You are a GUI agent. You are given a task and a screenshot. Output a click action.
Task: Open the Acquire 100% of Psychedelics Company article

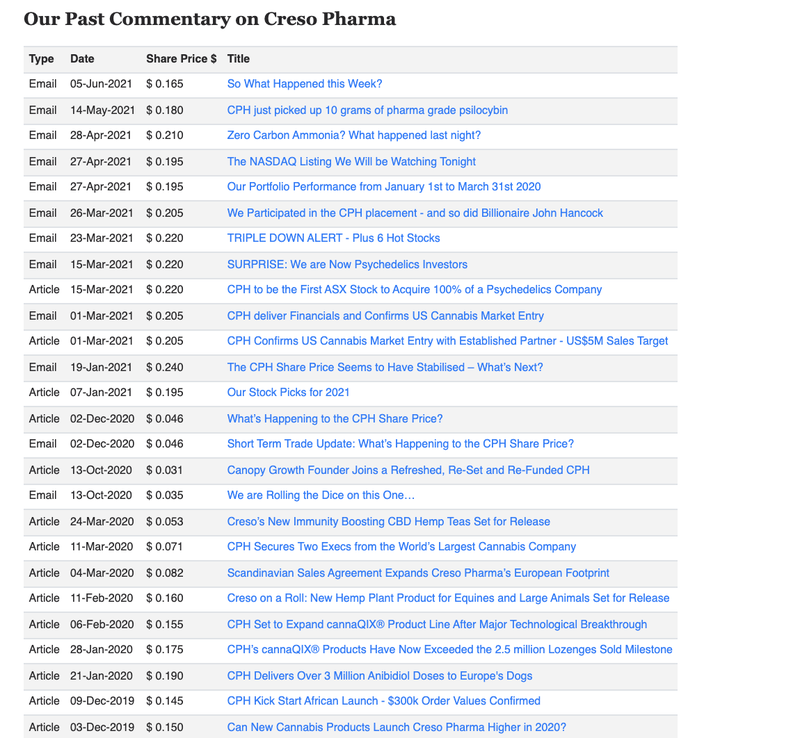(414, 290)
